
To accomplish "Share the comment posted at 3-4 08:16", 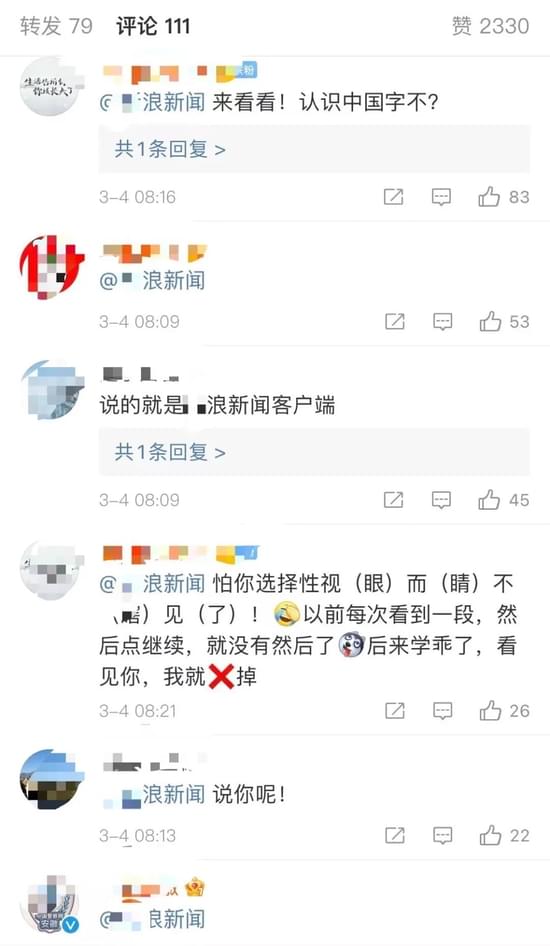I will point(393,197).
